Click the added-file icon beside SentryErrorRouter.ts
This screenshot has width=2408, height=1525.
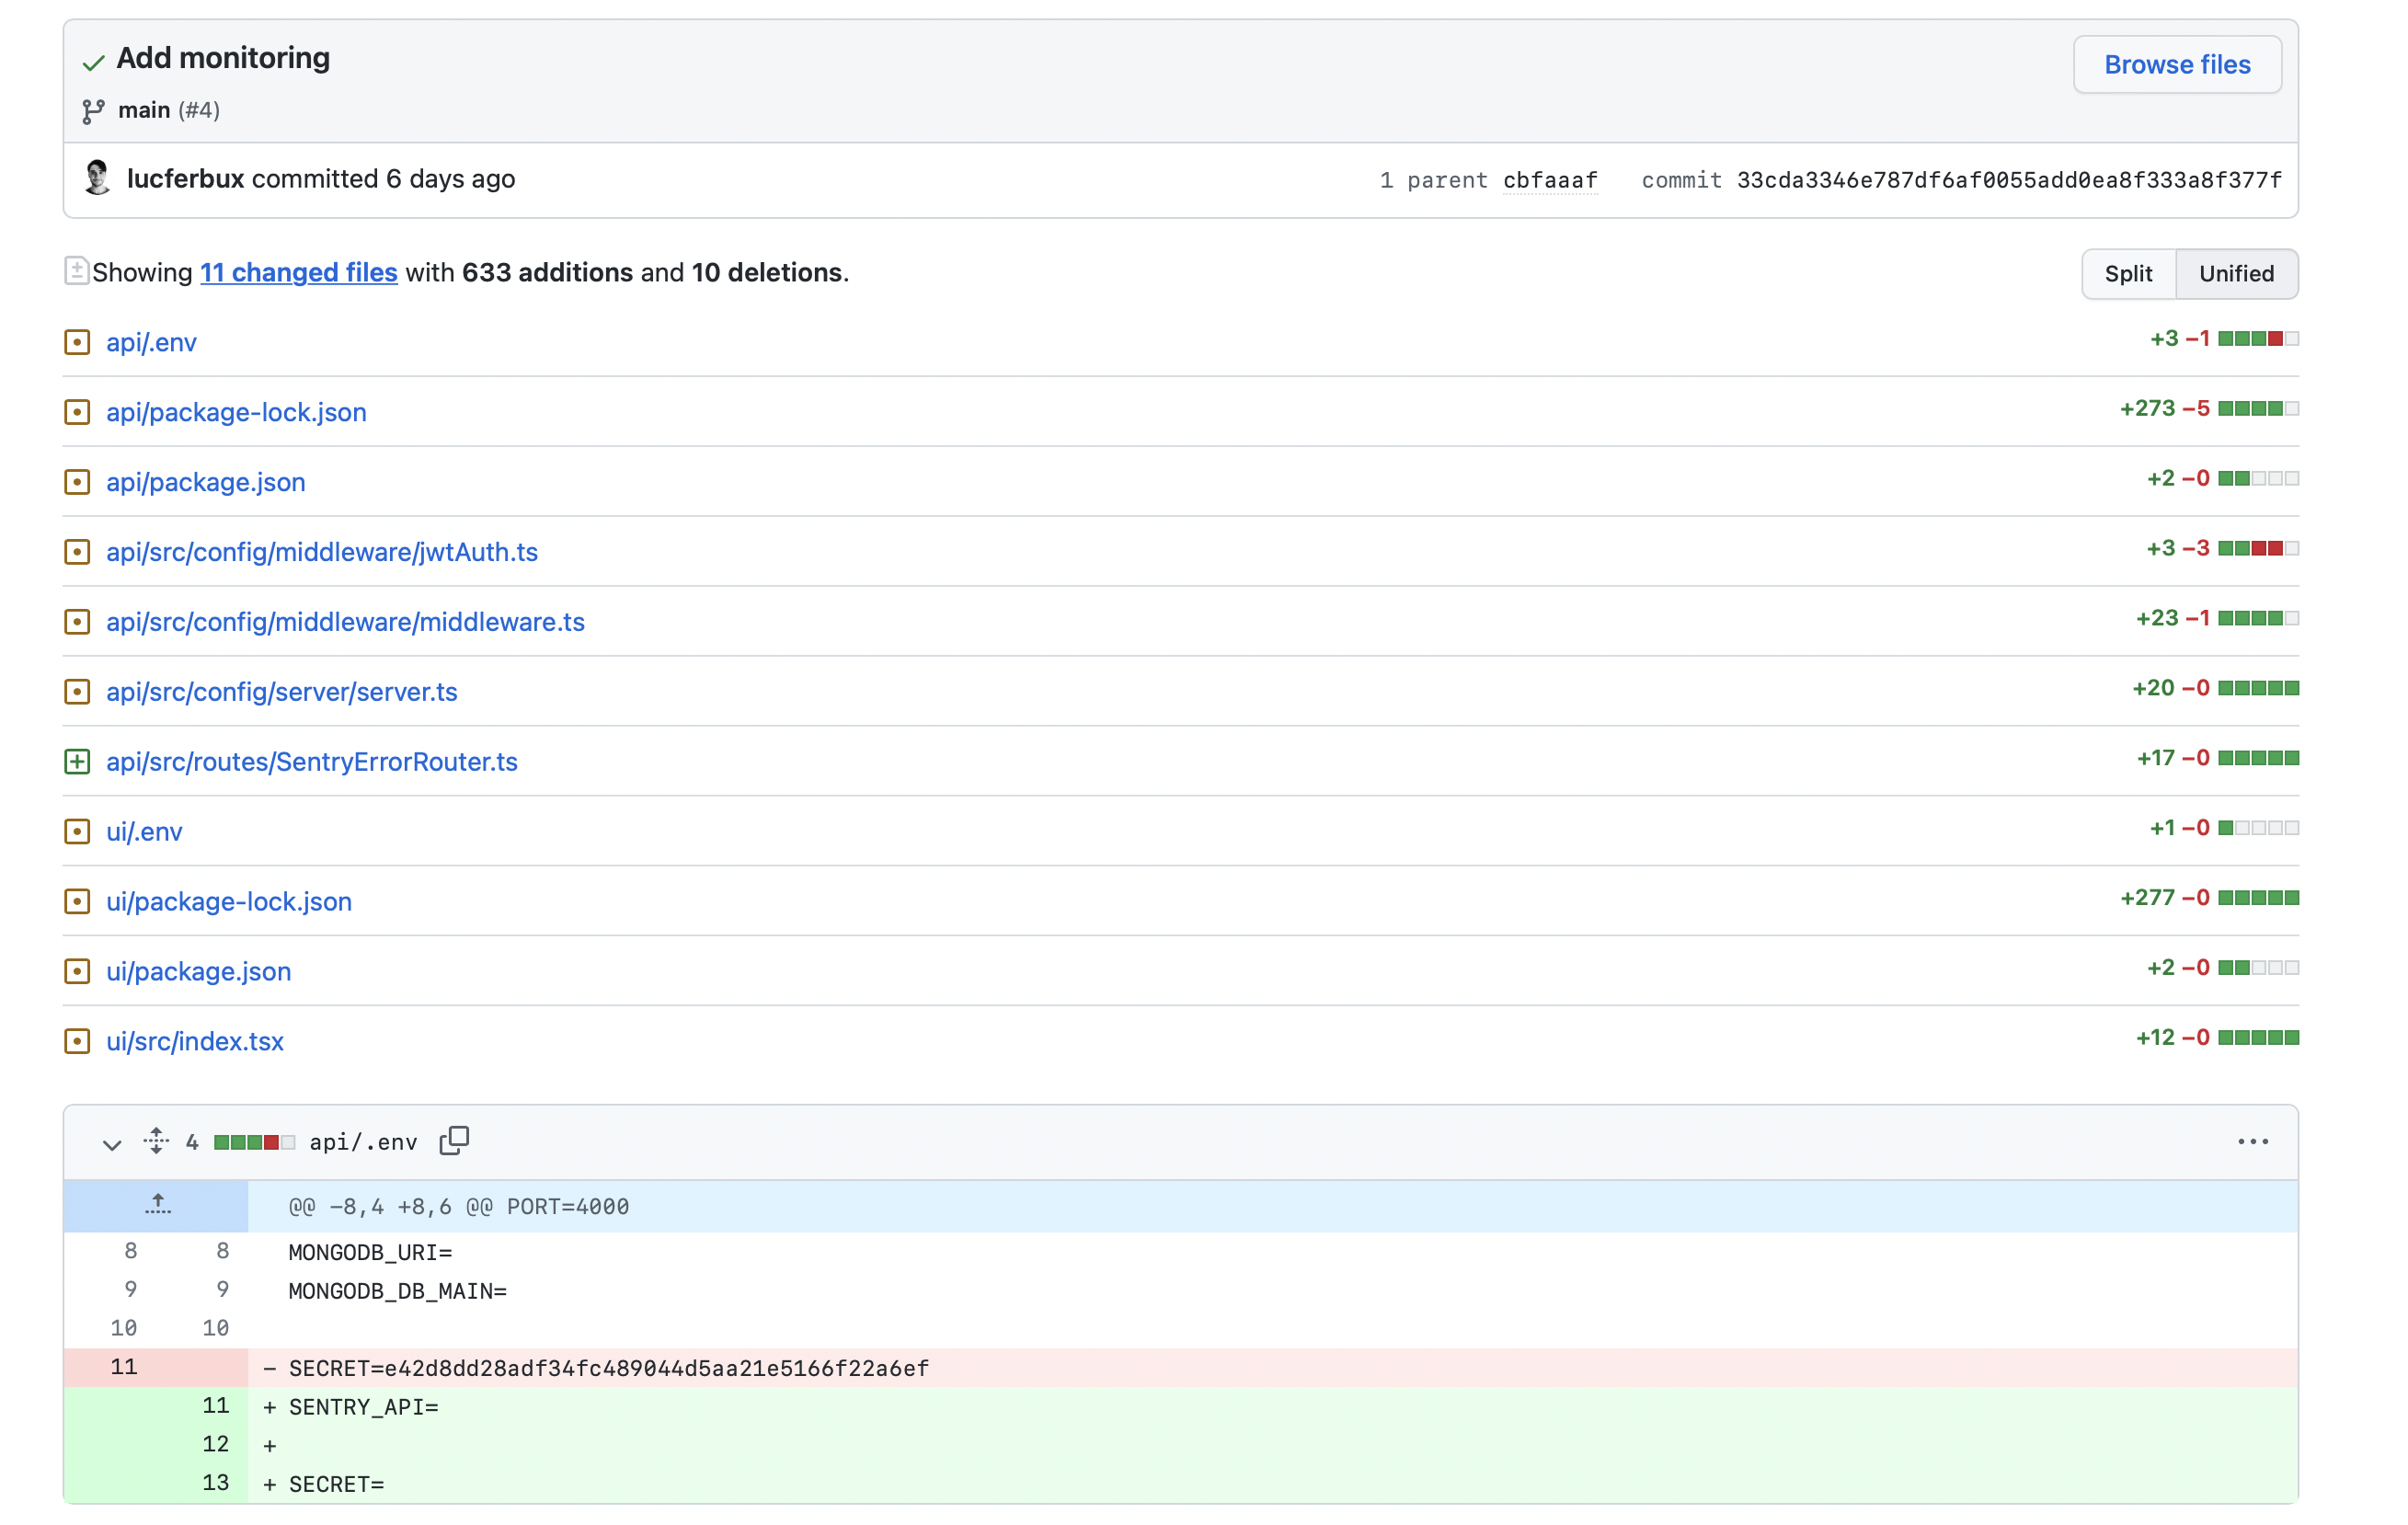[78, 762]
